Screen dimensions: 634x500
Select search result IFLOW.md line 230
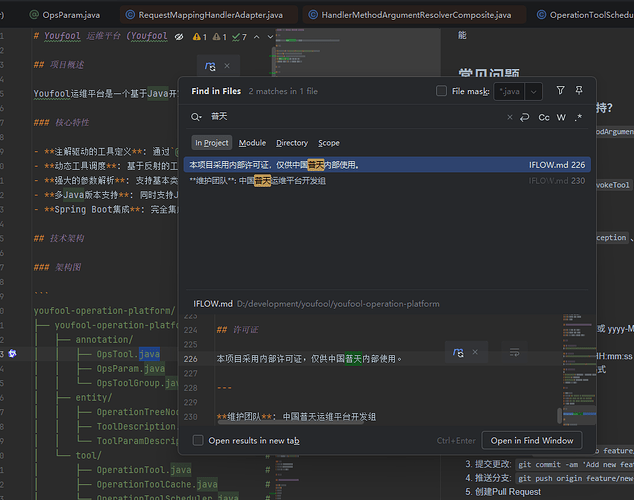(x=387, y=181)
